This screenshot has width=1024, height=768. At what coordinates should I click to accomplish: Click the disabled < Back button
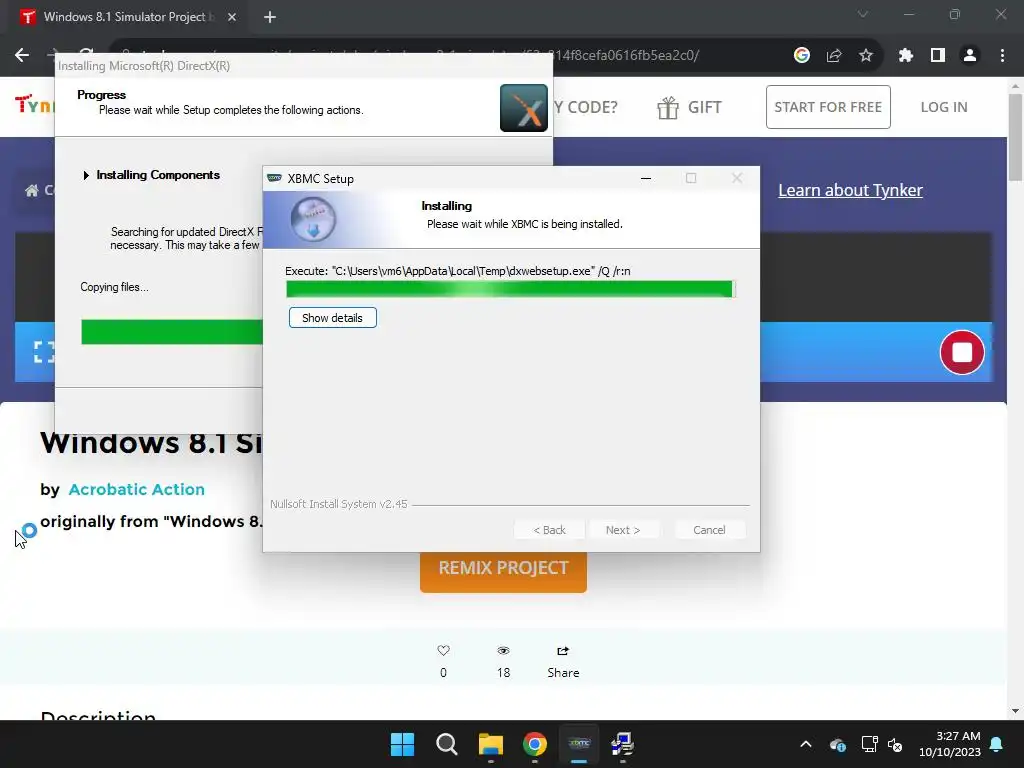coord(549,530)
